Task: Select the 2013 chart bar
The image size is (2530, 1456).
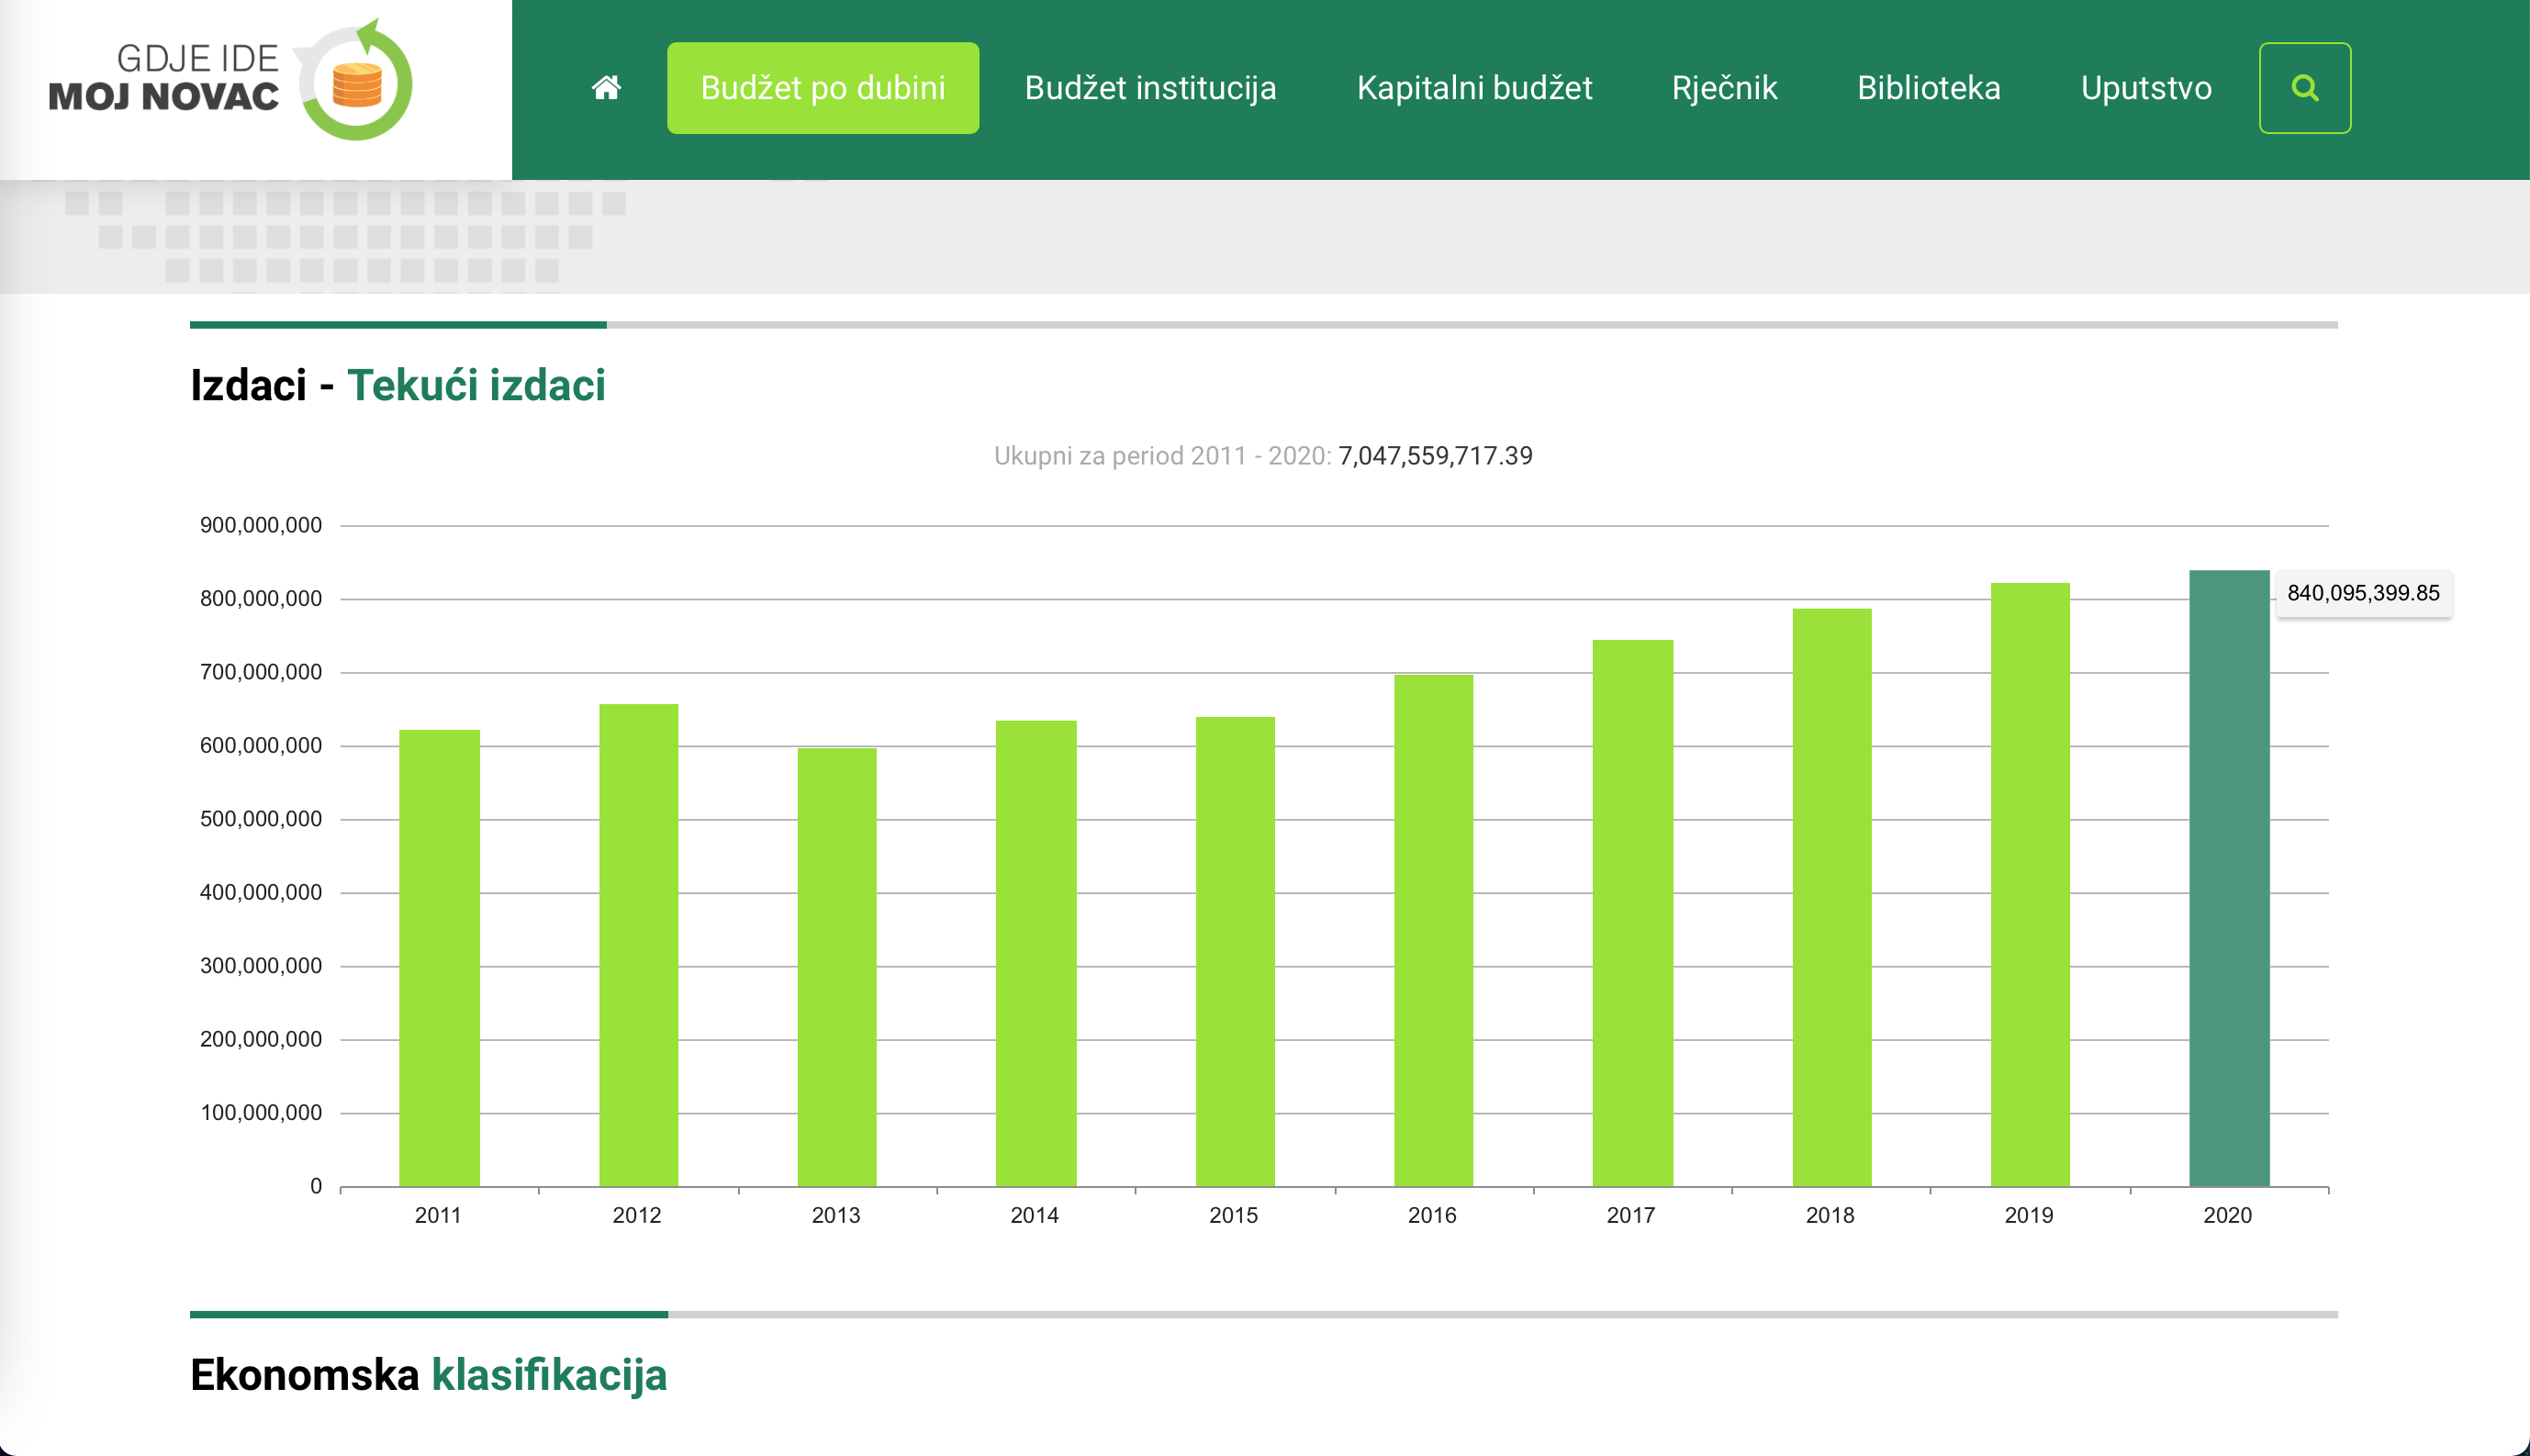Action: (836, 967)
